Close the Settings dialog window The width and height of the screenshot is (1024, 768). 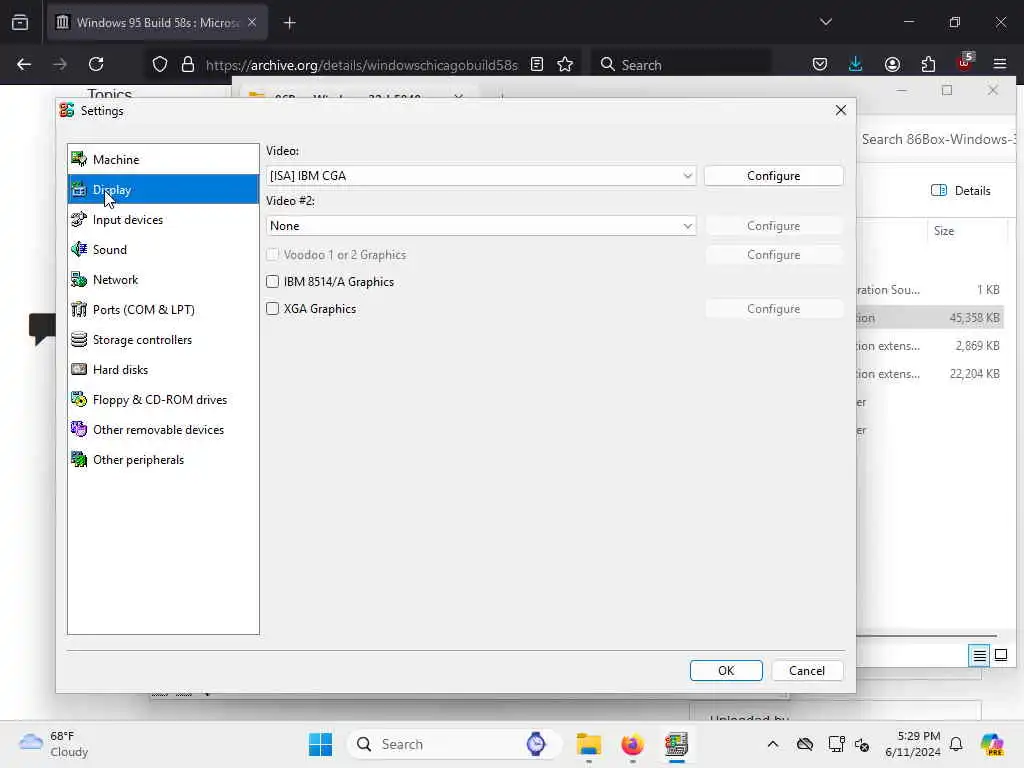point(840,110)
